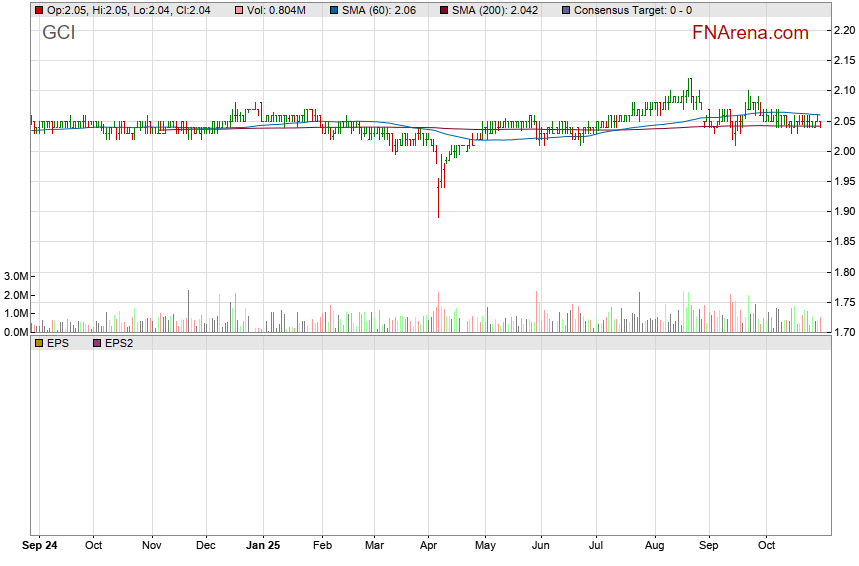The image size is (859, 566).
Task: Click the Aug label on time axis
Action: pyautogui.click(x=654, y=546)
